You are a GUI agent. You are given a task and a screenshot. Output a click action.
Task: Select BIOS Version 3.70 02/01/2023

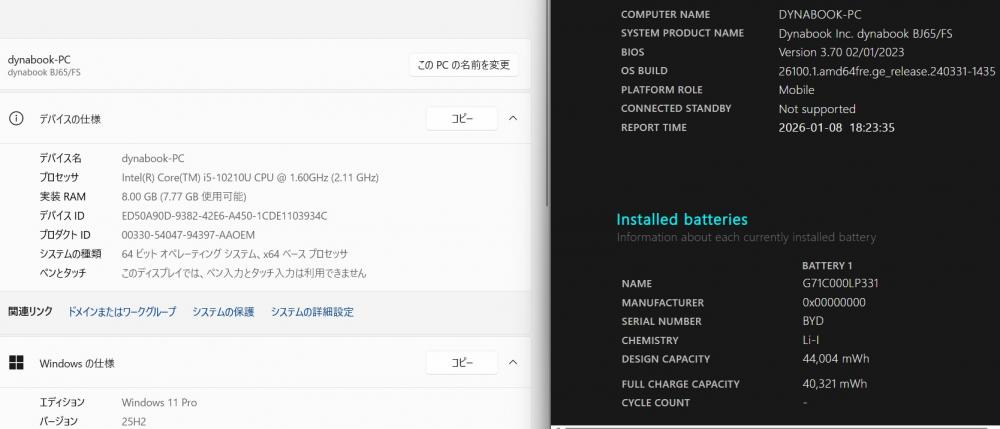click(841, 52)
